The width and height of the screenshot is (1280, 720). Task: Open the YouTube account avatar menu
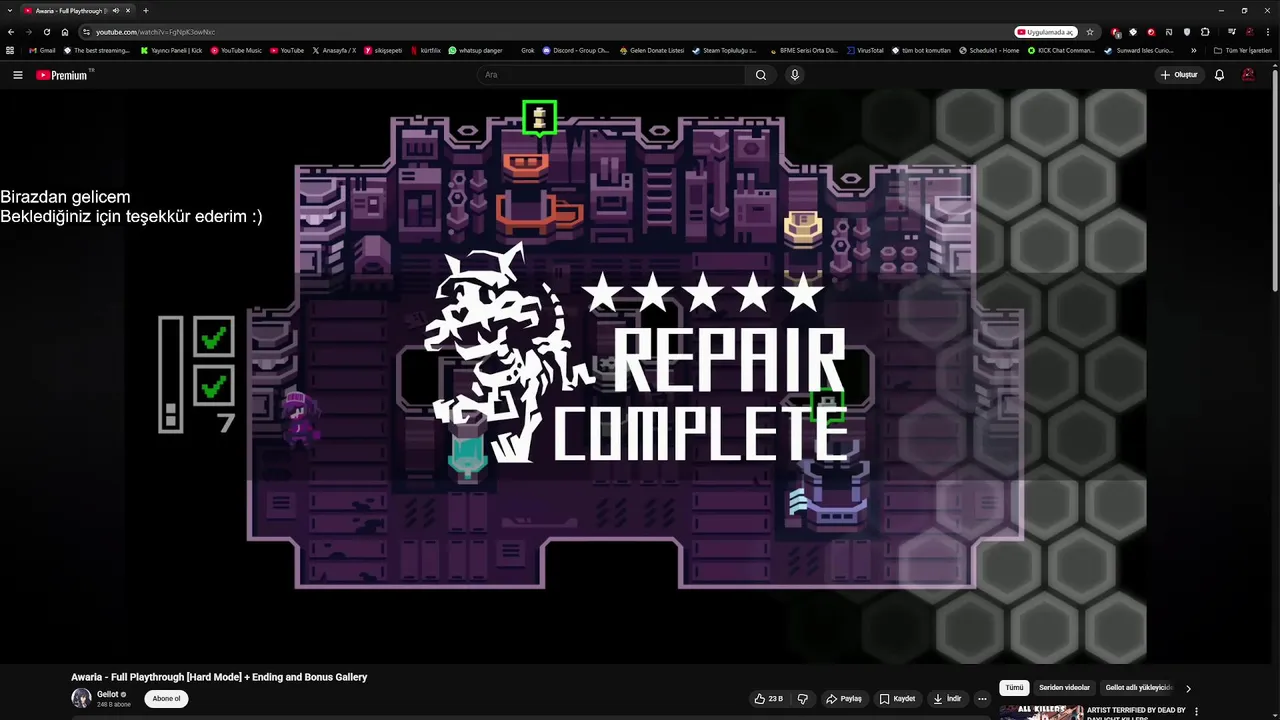pos(1248,75)
